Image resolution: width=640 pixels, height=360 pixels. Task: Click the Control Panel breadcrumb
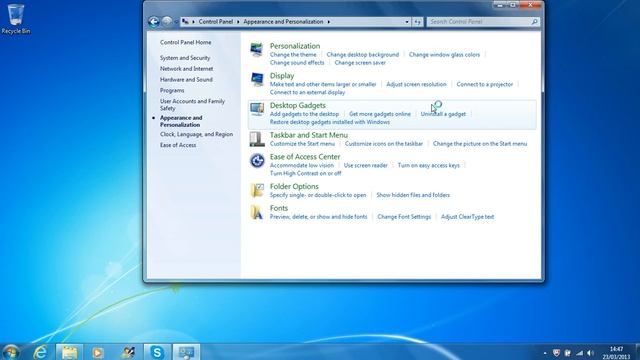click(x=216, y=22)
